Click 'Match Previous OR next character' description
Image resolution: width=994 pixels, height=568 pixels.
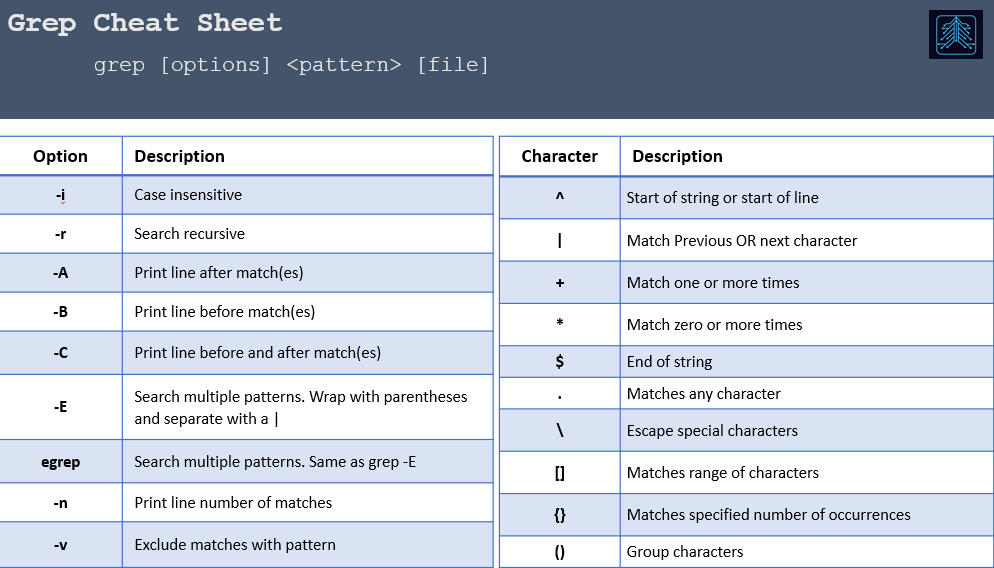point(742,241)
